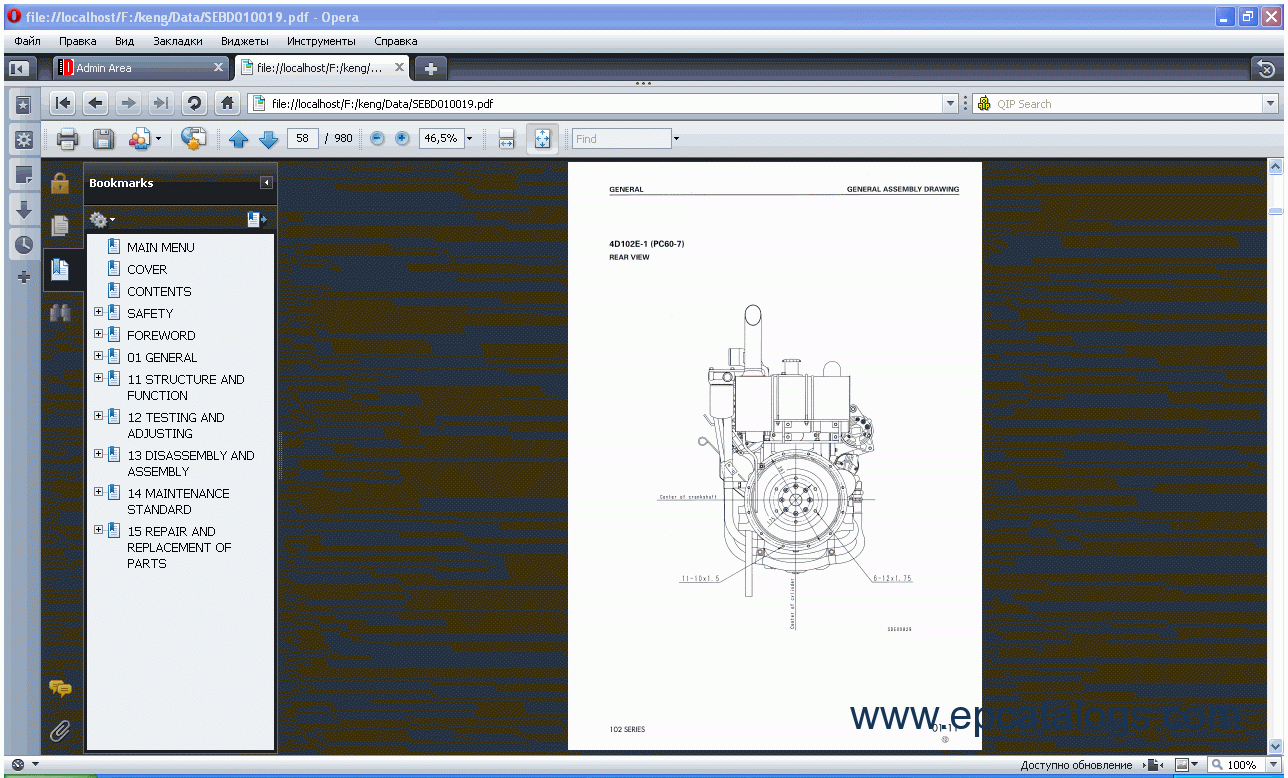This screenshot has height=778, width=1288.
Task: Expand 13 DISASSEMBLY AND ASSEMBLY bookmark
Action: [98, 454]
